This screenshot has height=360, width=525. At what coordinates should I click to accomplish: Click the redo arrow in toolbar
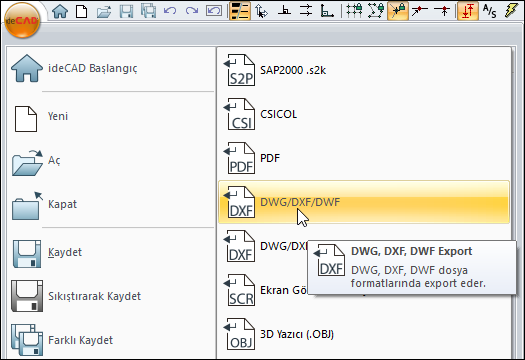(192, 11)
